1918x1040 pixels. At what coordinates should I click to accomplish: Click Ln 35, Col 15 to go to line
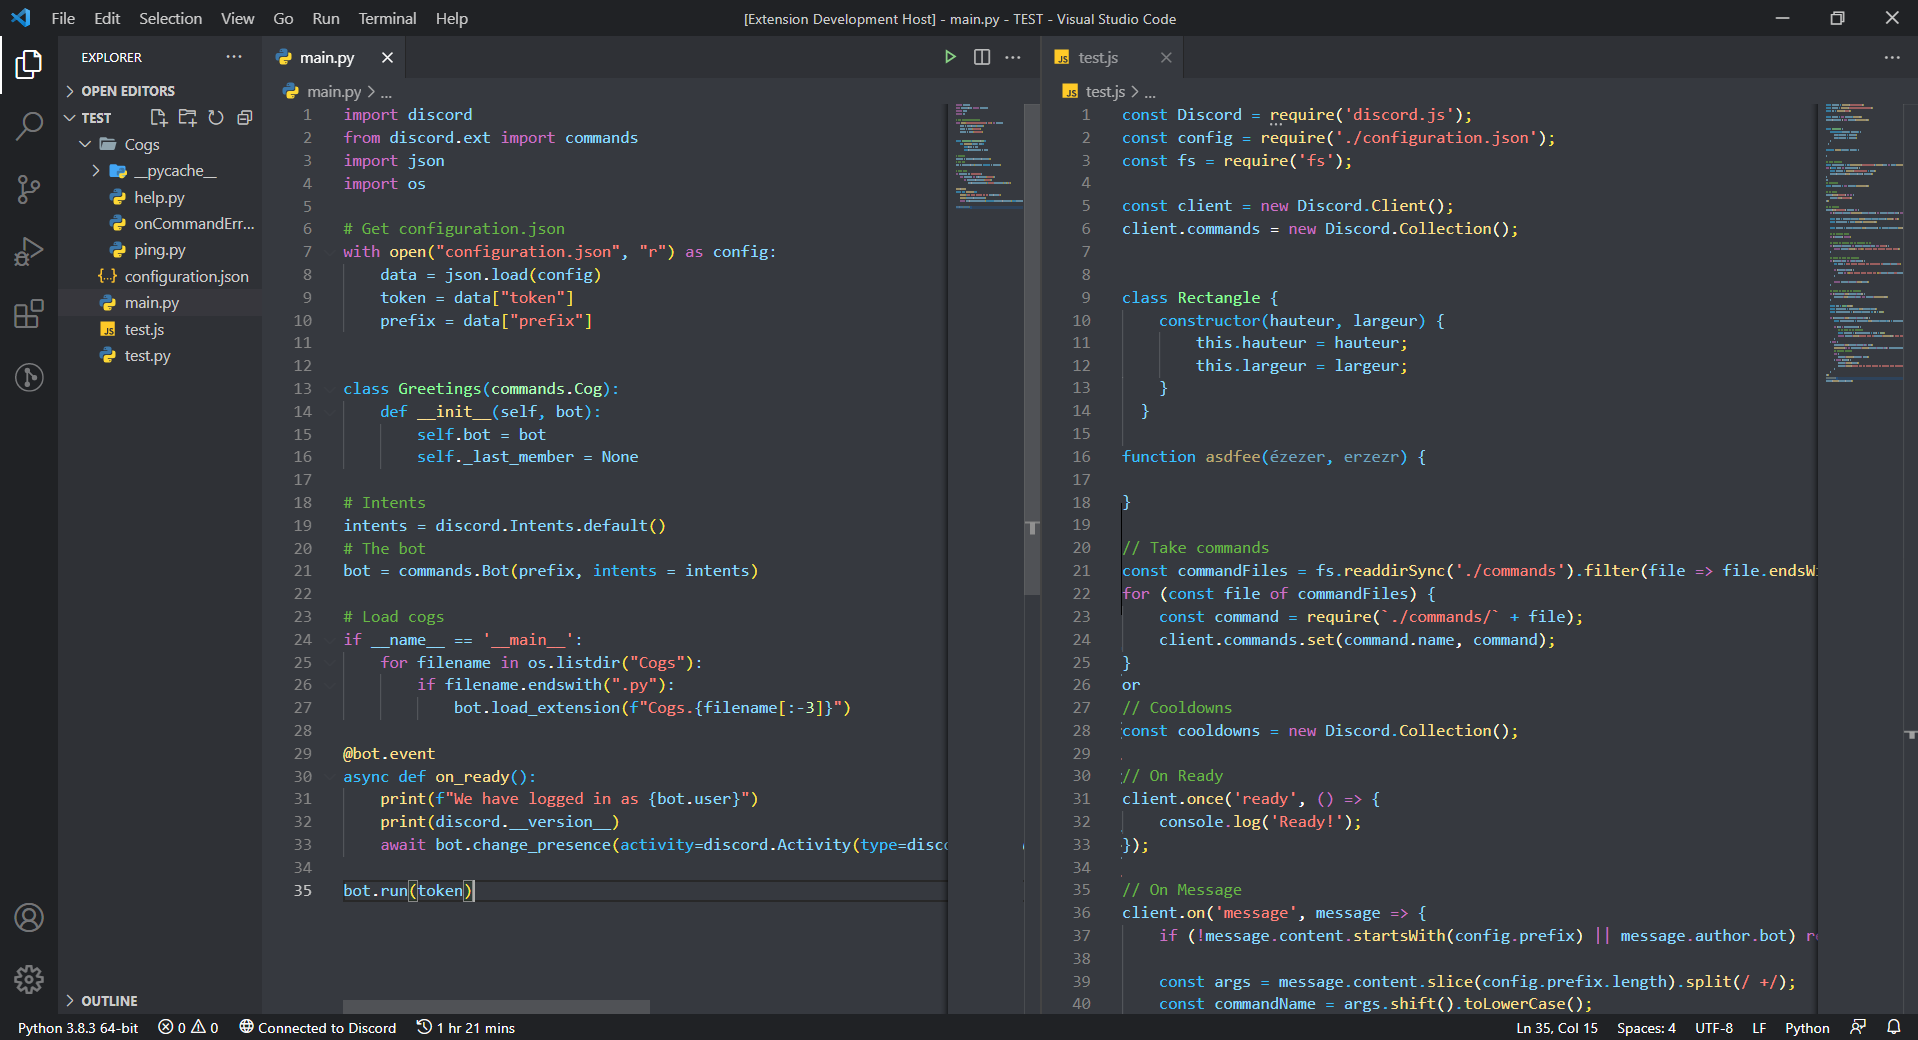point(1557,1028)
